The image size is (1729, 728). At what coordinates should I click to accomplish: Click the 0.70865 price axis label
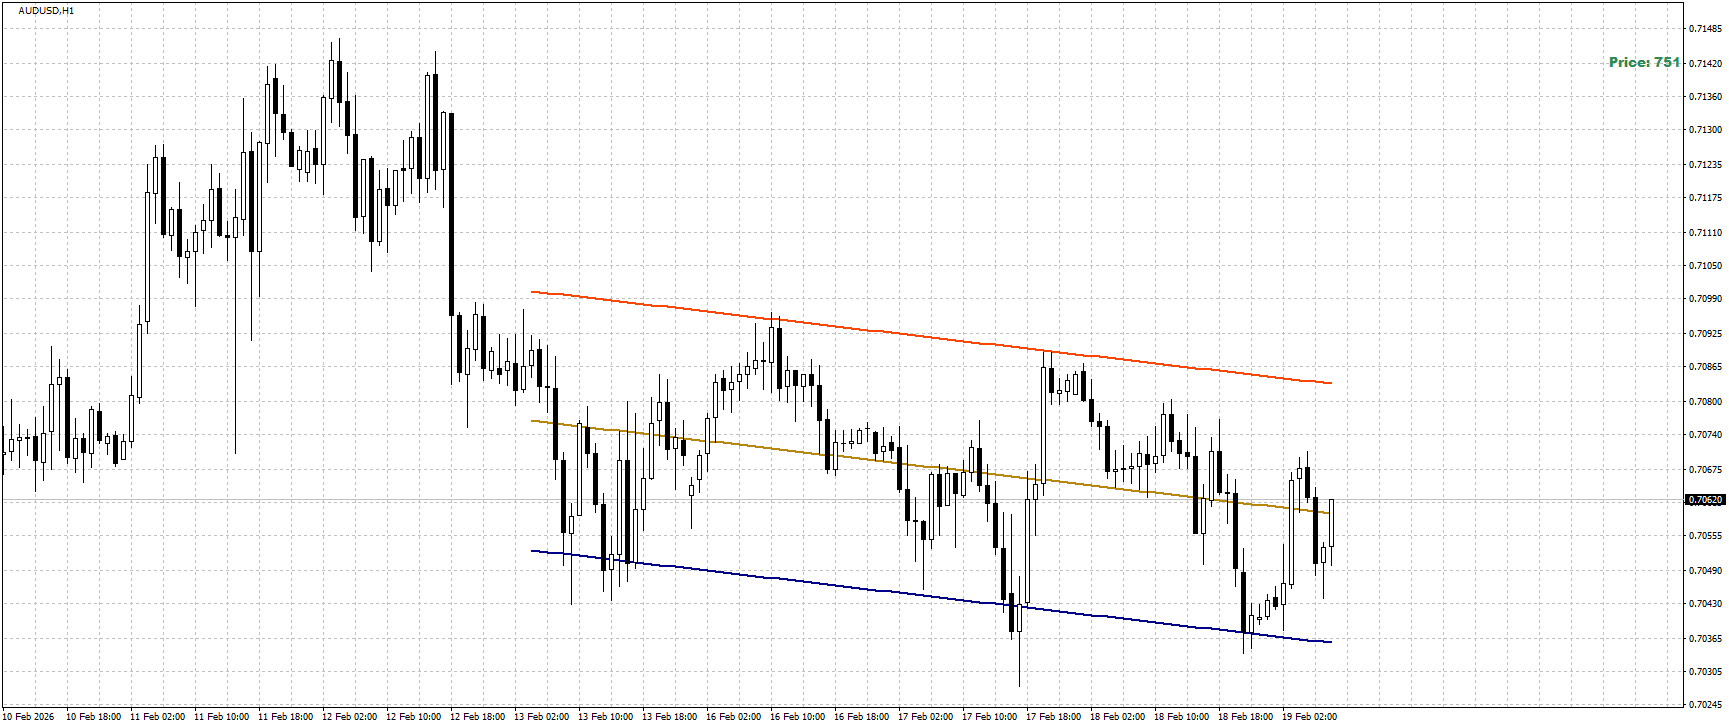point(1705,367)
